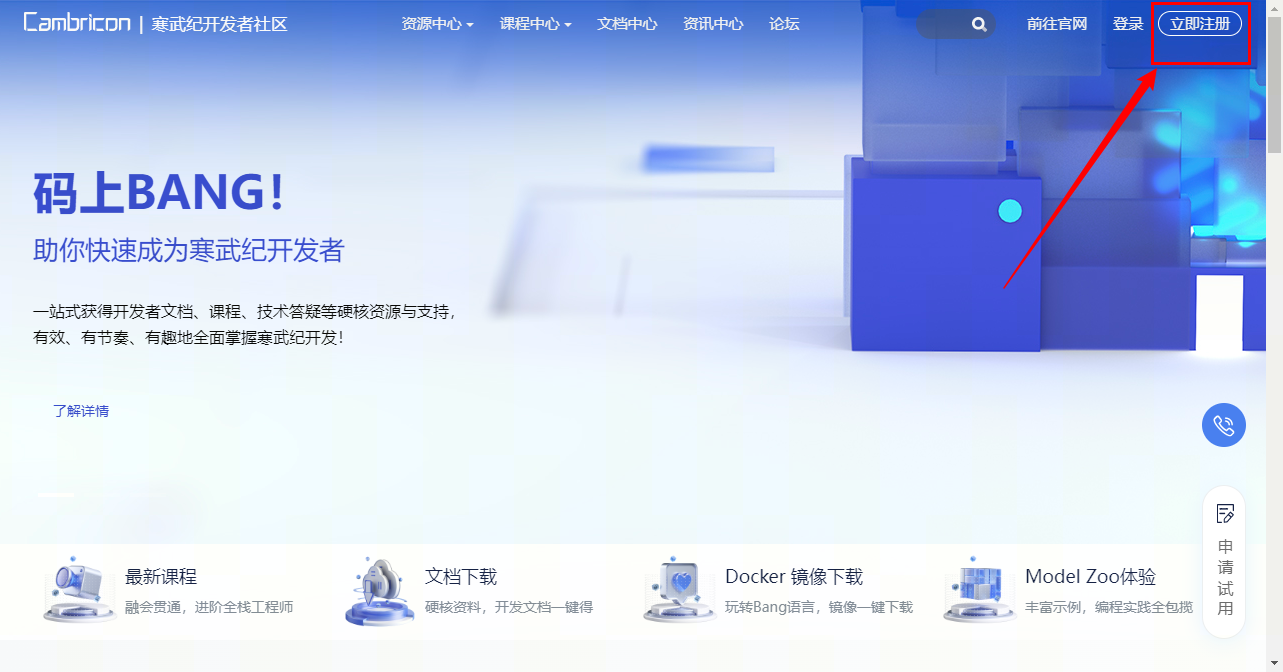Click the phone contact floating icon
This screenshot has height=672, width=1283.
1223,425
